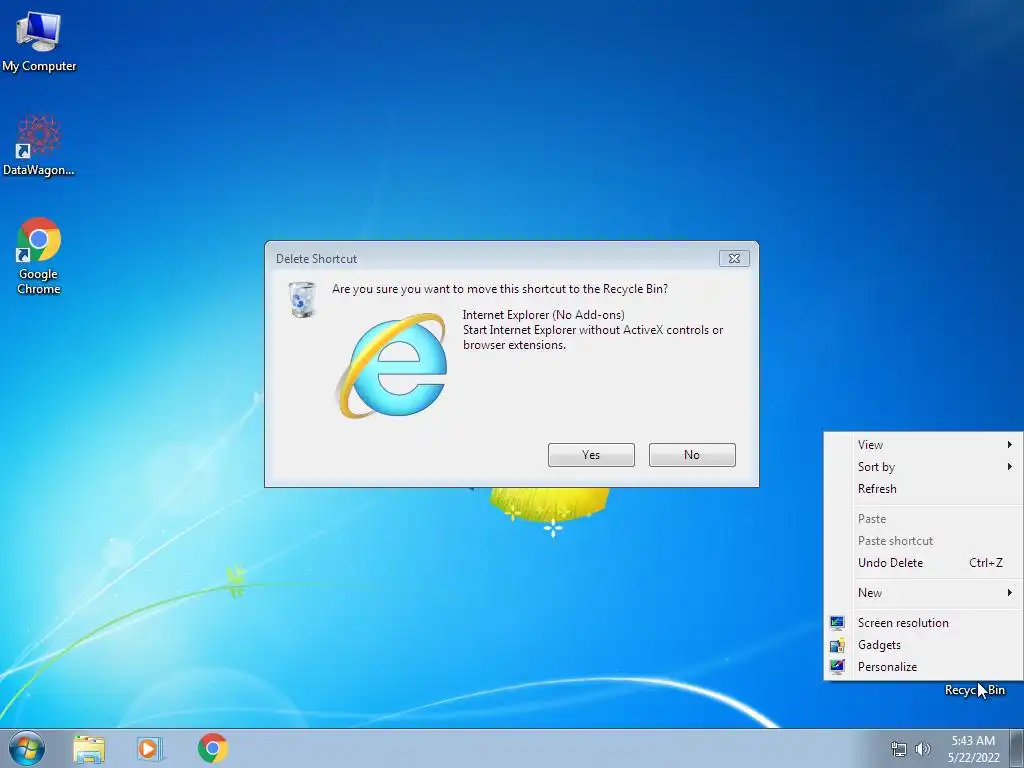The image size is (1024, 768).
Task: Click the Recycle Bin icon in dialog
Action: (302, 299)
